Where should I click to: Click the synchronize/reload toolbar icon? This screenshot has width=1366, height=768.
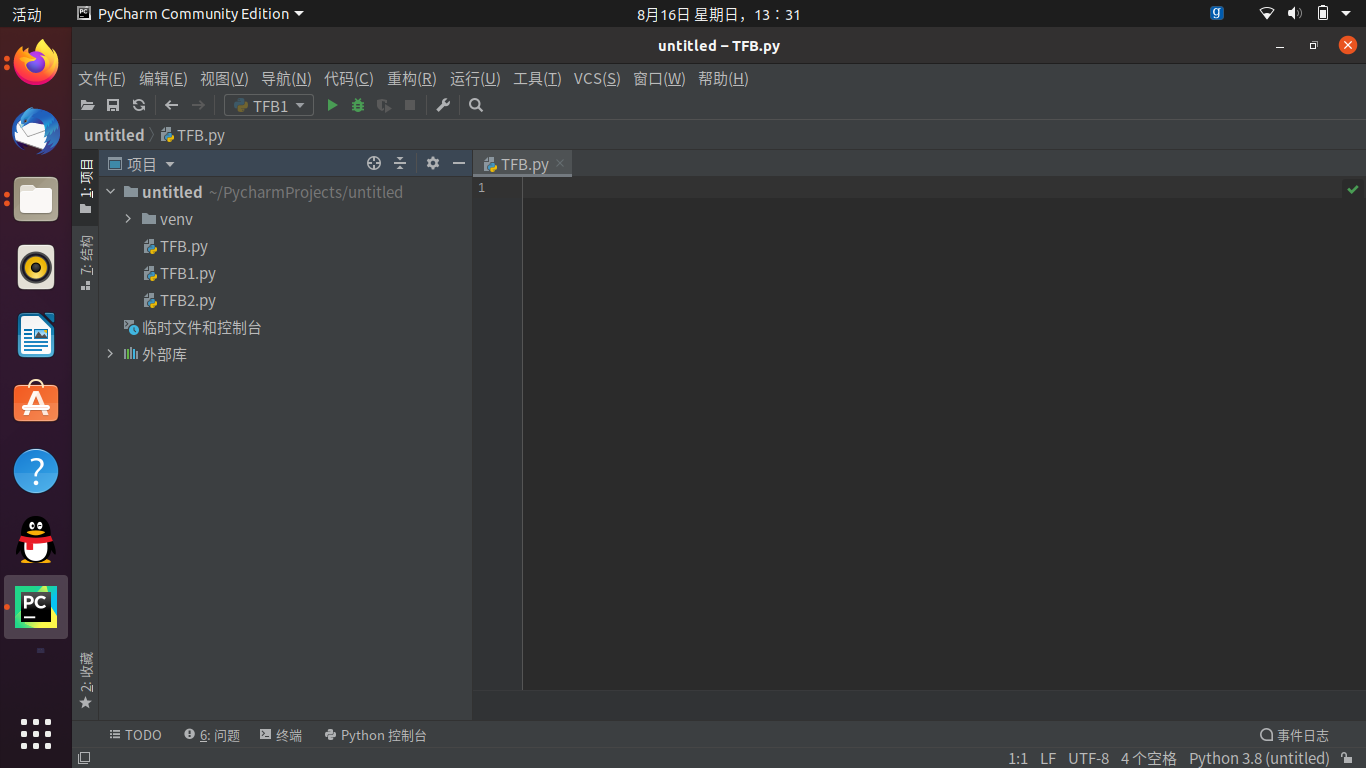[x=139, y=105]
